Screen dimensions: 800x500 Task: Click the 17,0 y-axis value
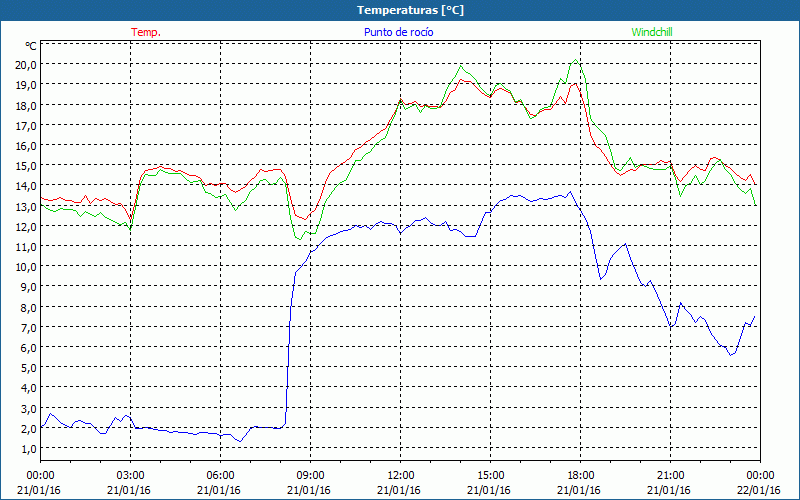click(x=26, y=126)
